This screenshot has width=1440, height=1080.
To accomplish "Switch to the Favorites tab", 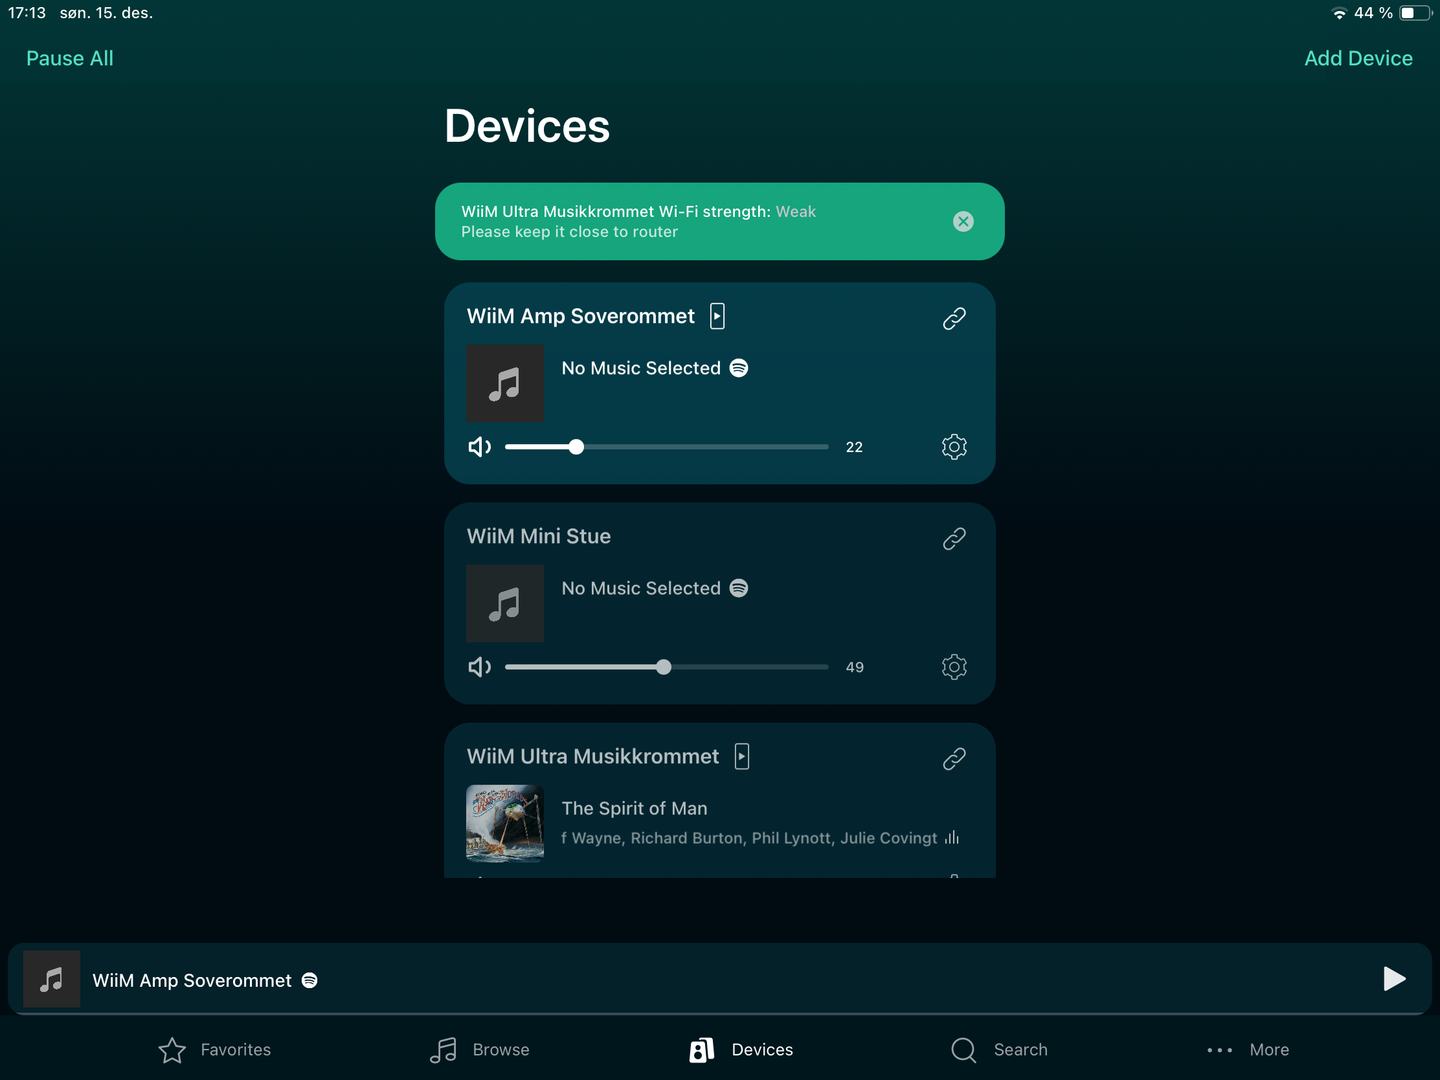I will pyautogui.click(x=215, y=1050).
